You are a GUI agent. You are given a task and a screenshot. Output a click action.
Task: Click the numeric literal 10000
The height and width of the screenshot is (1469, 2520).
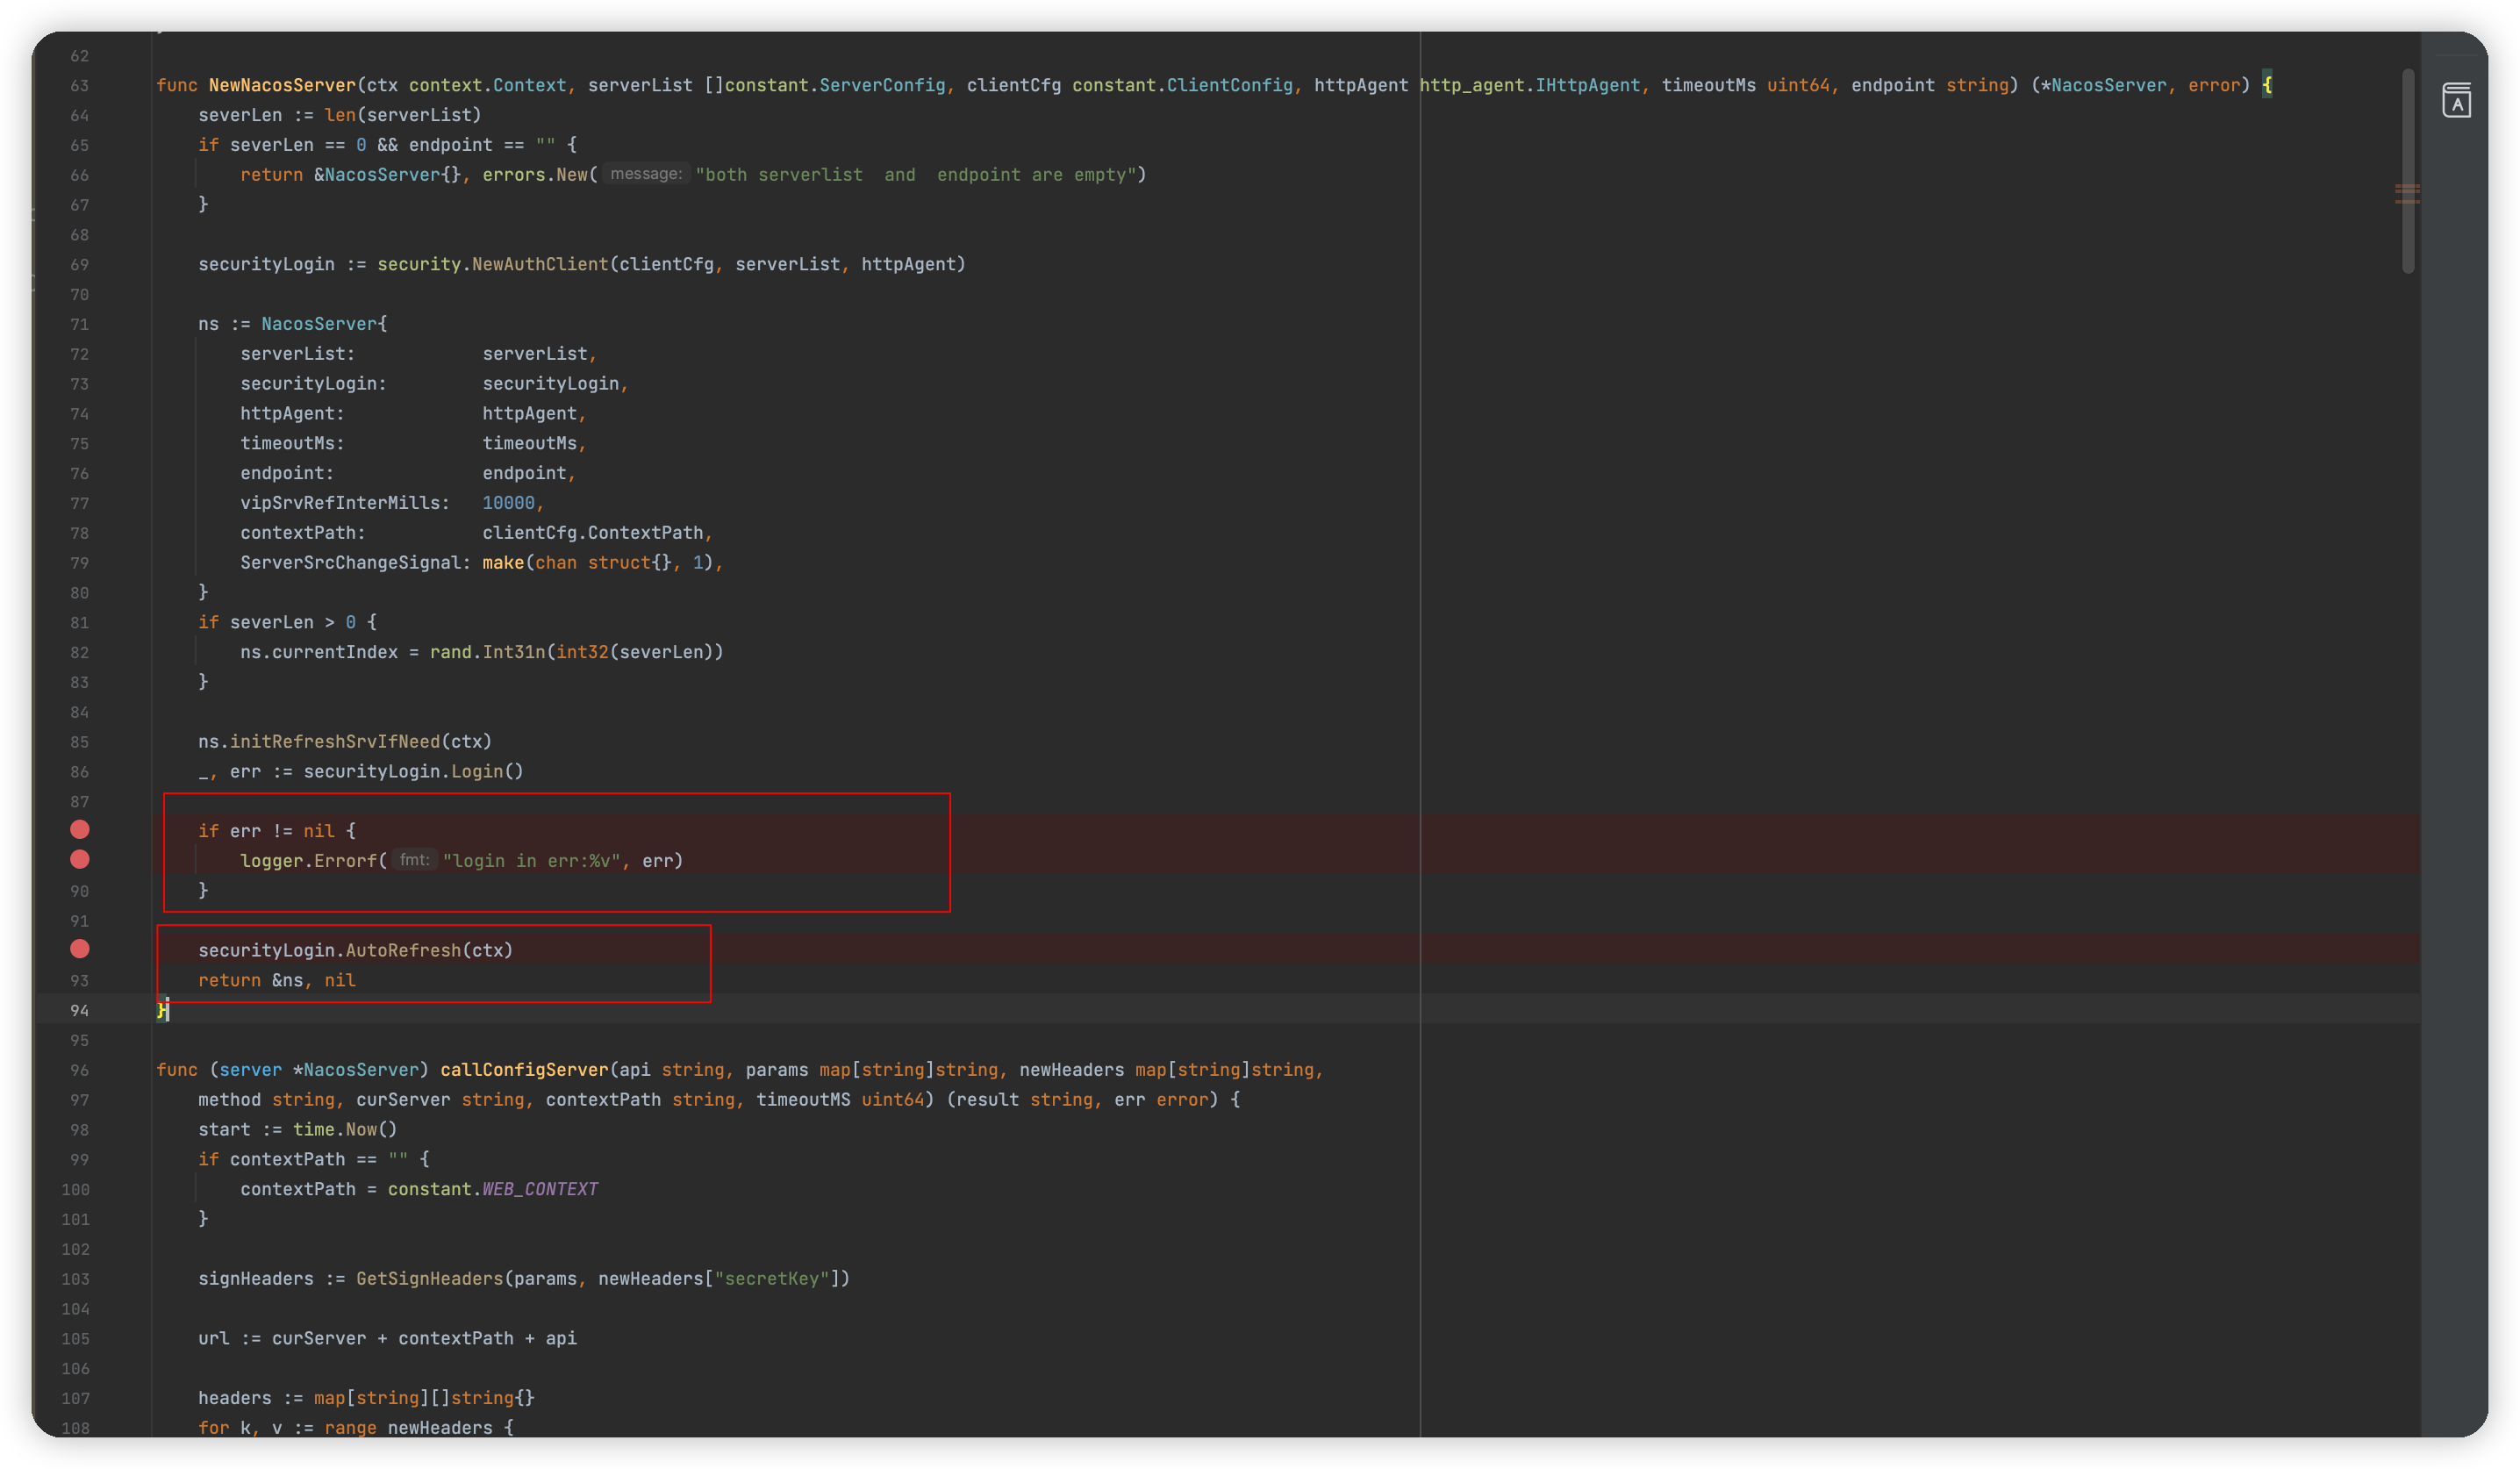pos(508,503)
